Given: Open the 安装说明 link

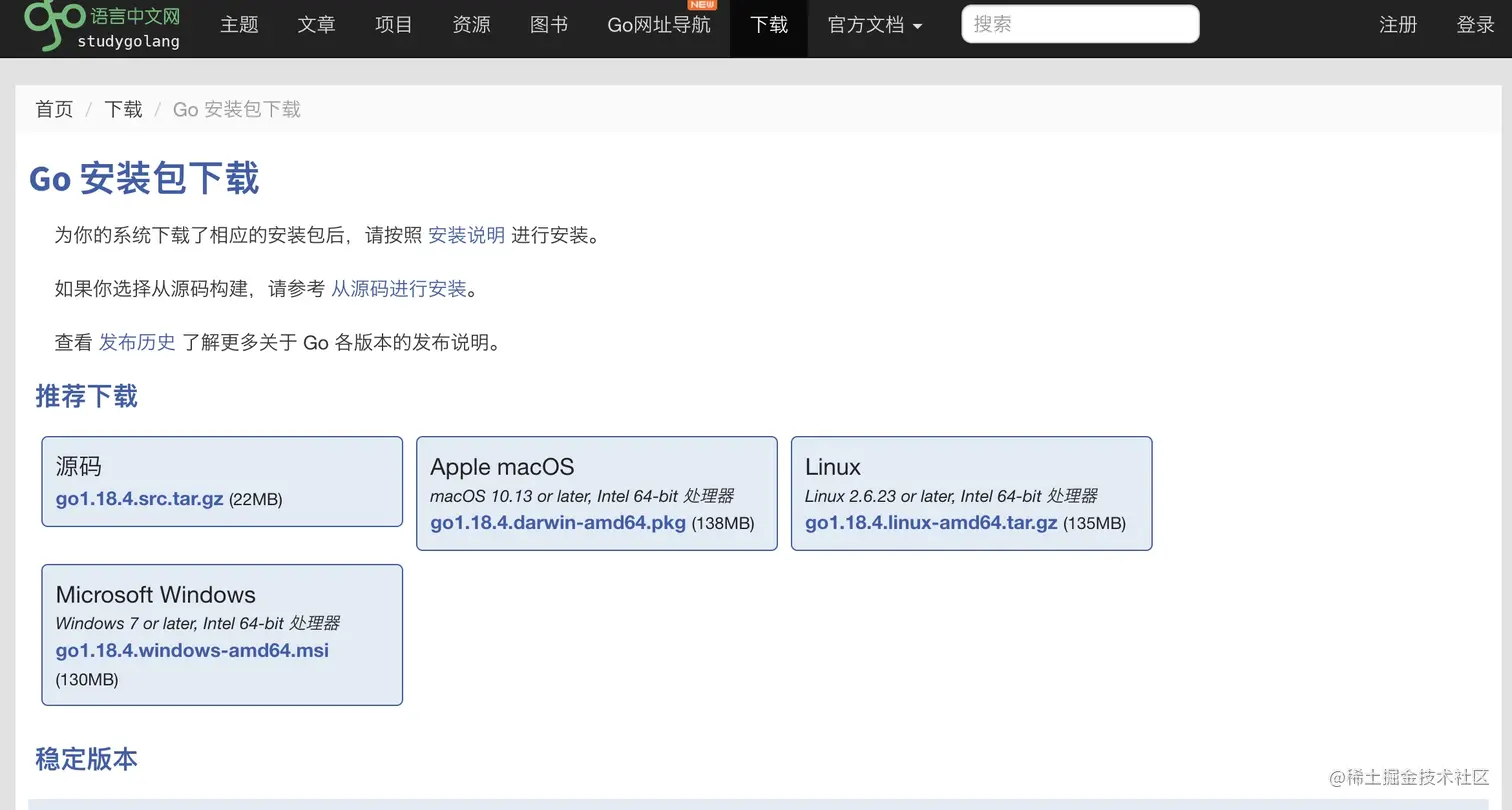Looking at the screenshot, I should point(466,235).
